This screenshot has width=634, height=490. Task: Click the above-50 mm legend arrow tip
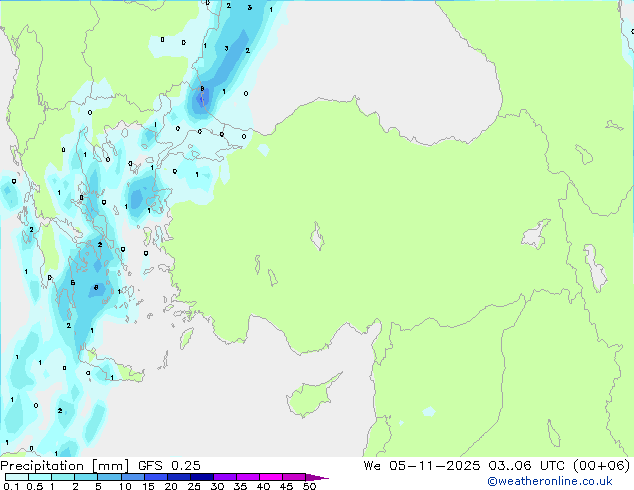coord(317,477)
